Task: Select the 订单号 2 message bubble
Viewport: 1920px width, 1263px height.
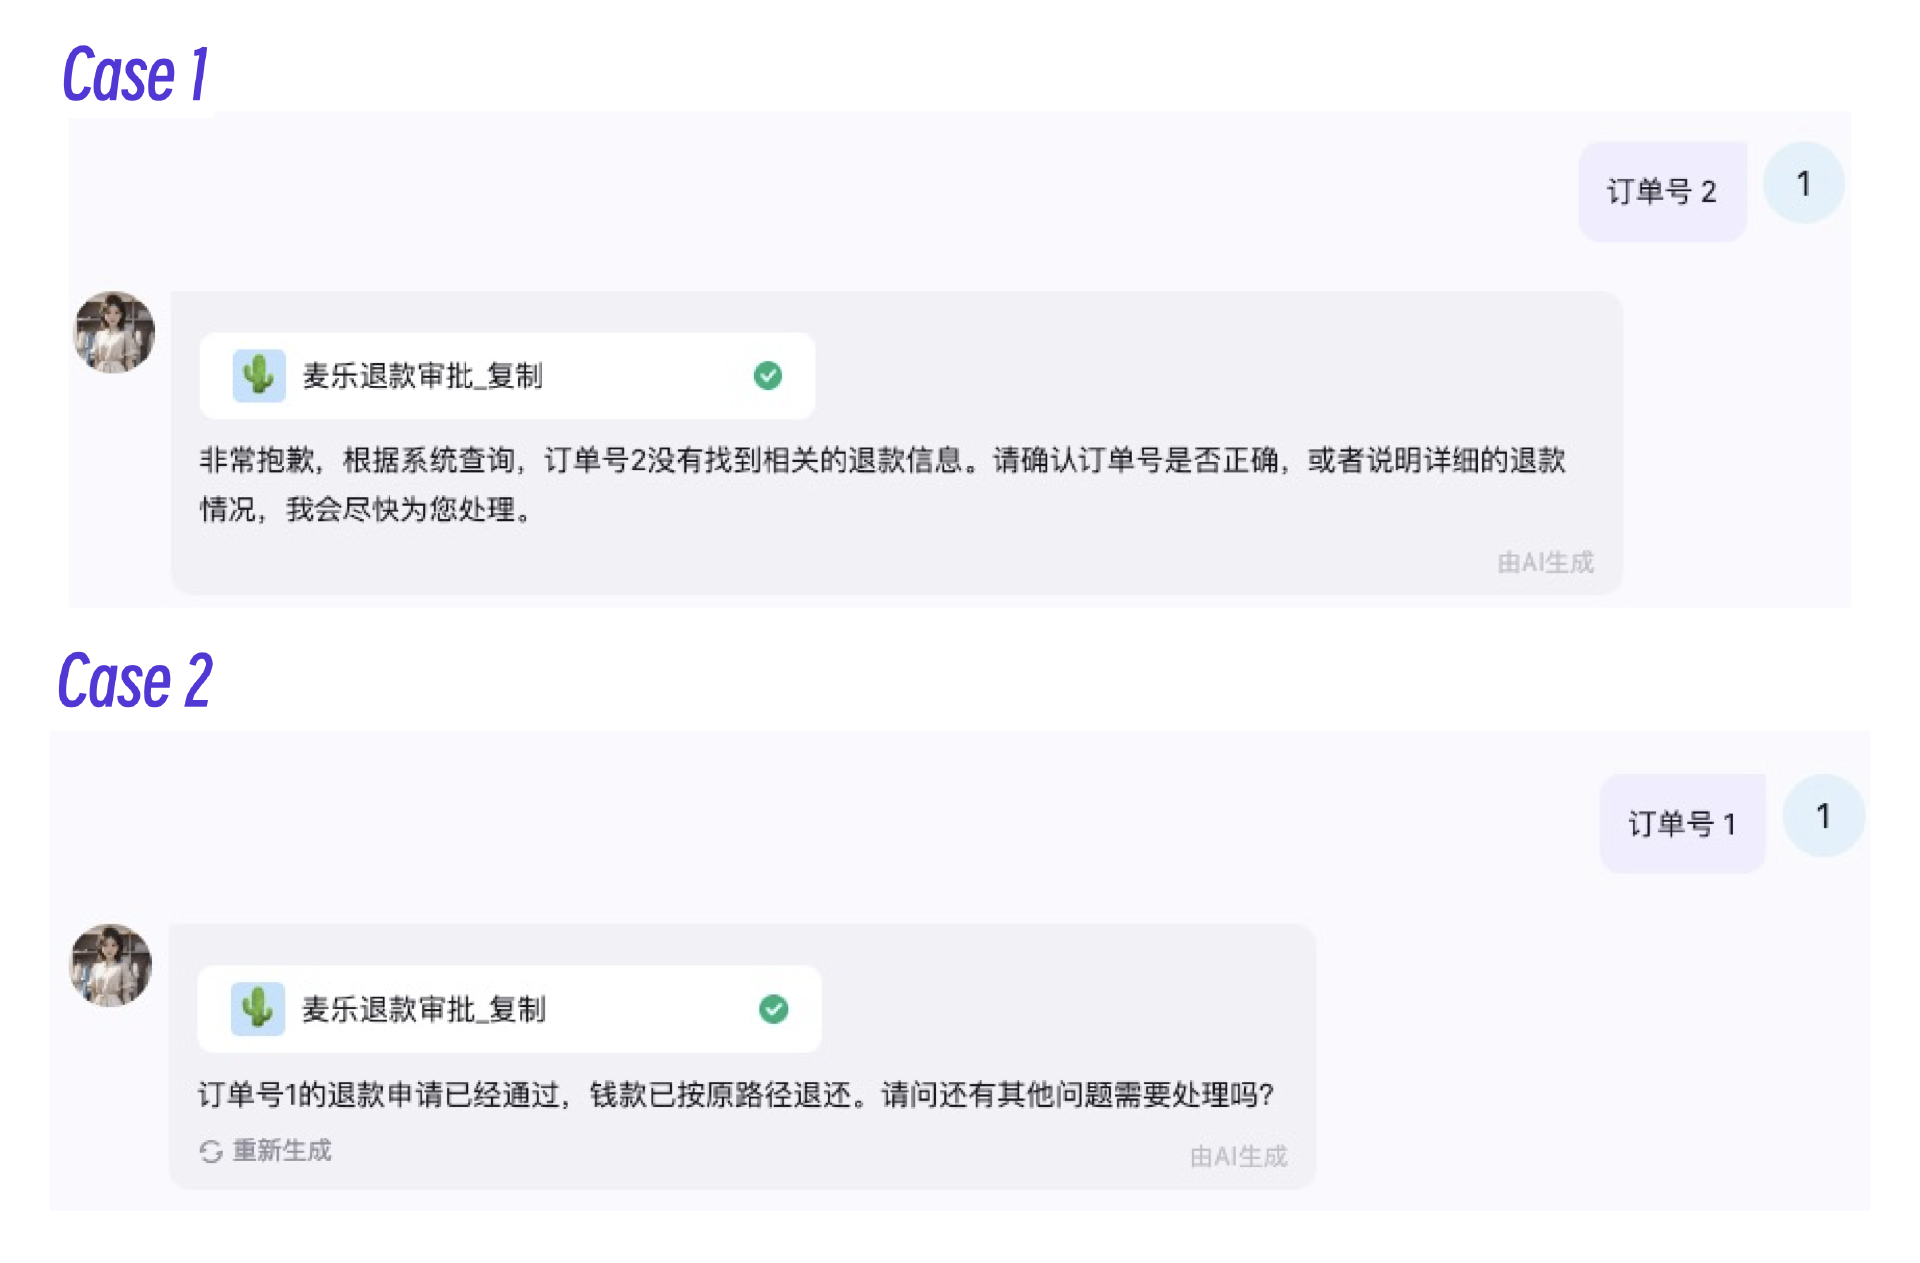Action: click(1661, 191)
